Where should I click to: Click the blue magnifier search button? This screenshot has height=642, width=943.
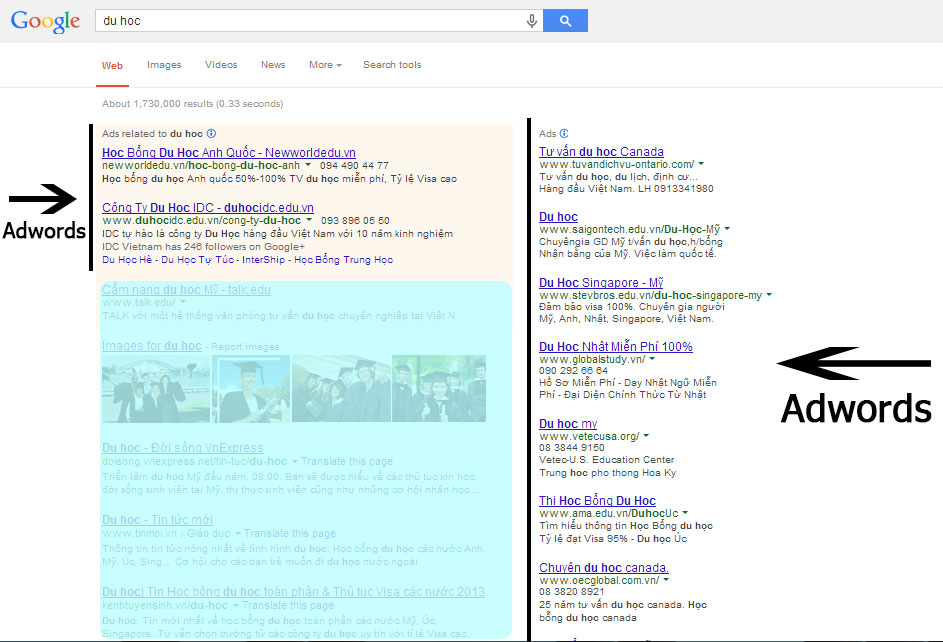565,20
